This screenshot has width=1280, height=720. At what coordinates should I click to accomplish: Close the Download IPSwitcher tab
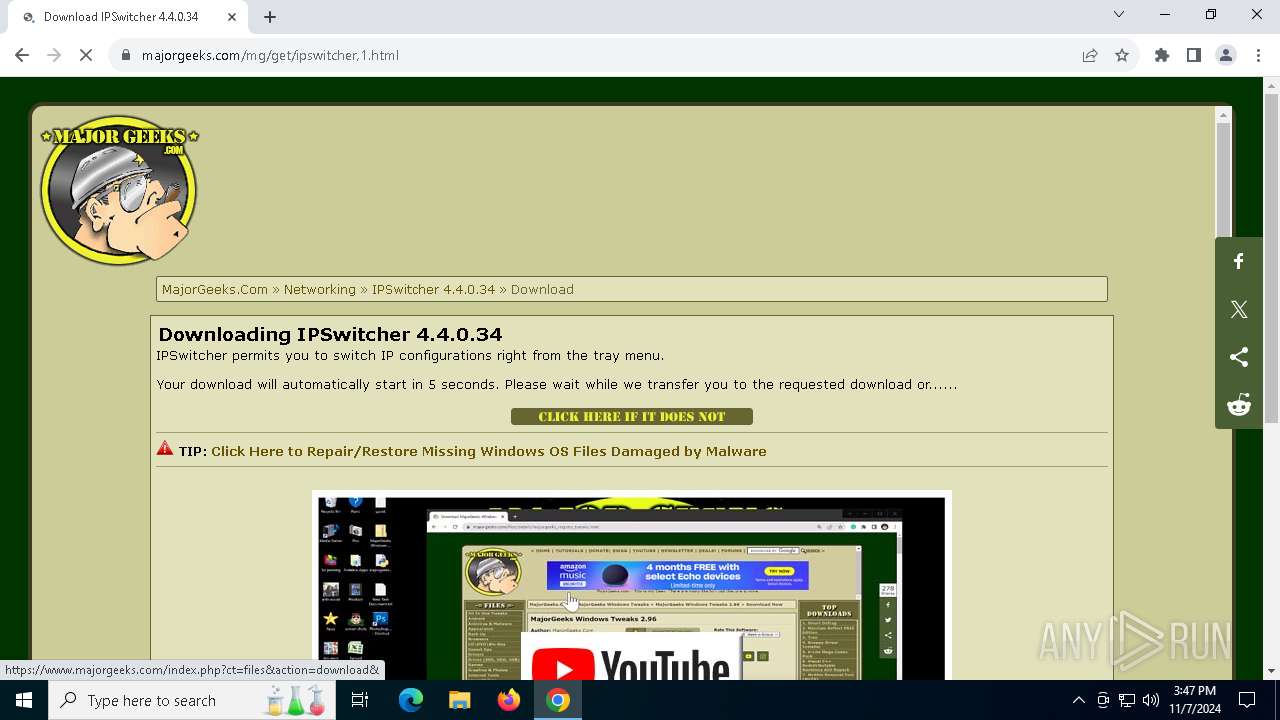(x=232, y=16)
